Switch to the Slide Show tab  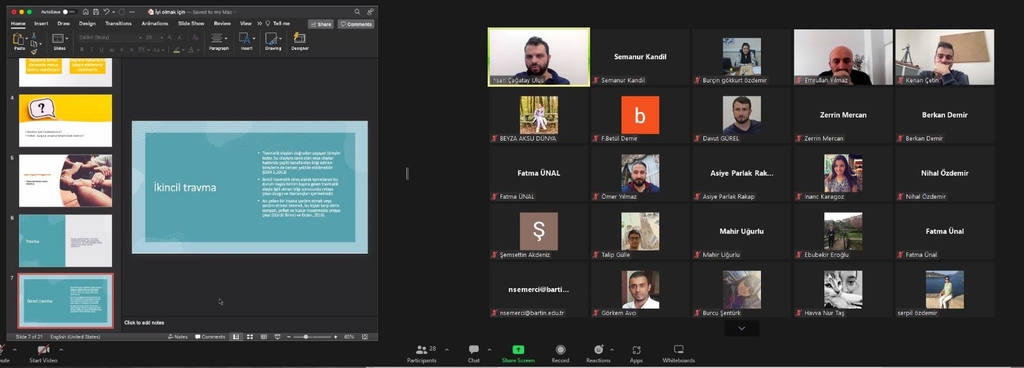click(191, 23)
